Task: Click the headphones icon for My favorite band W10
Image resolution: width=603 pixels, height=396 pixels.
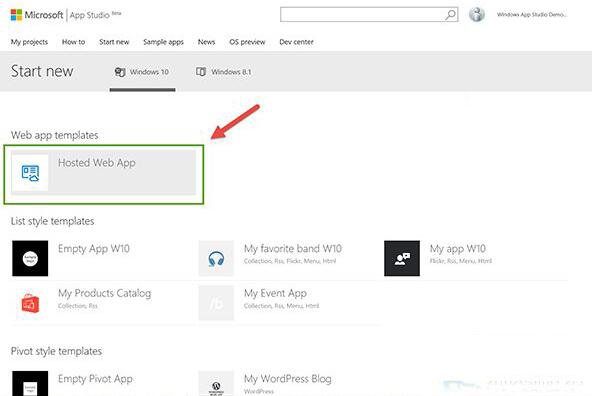Action: pos(216,258)
